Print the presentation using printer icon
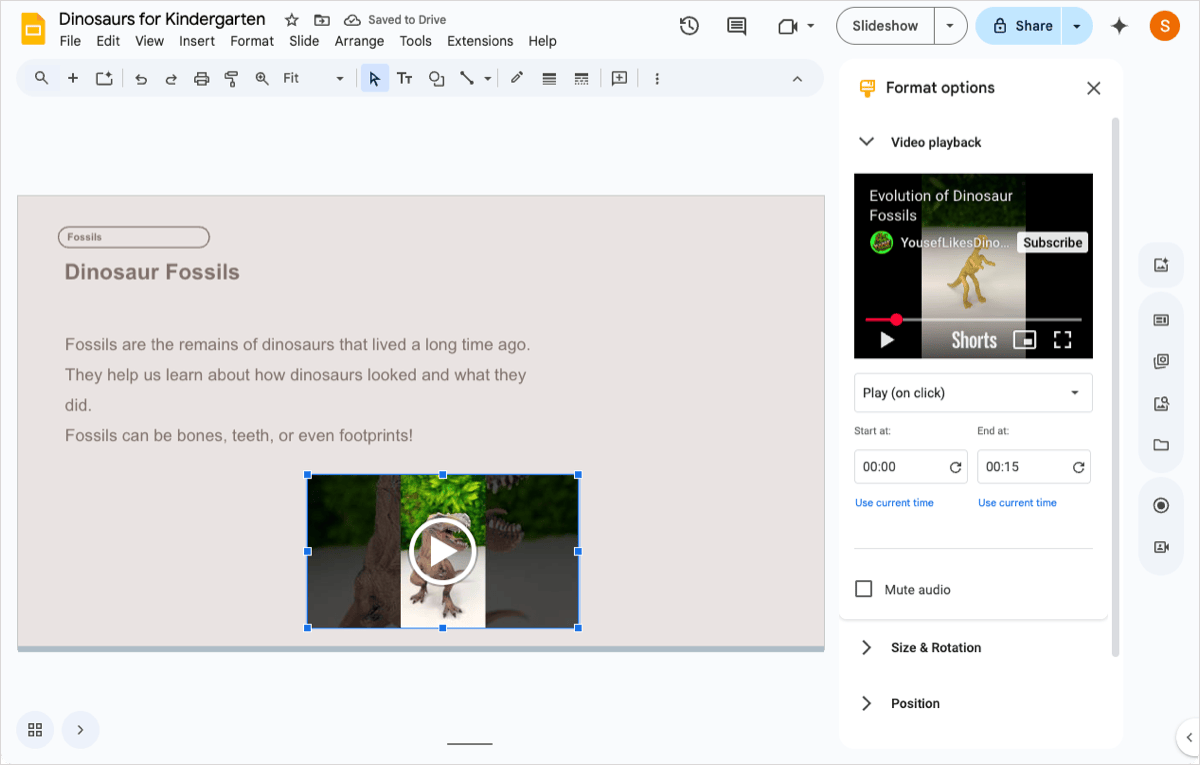Viewport: 1200px width, 765px height. tap(202, 78)
